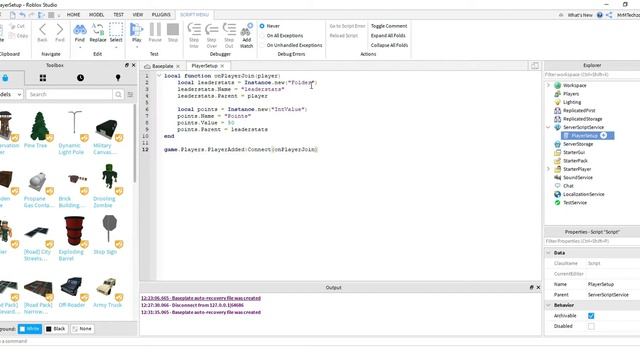
Task: Open the PLUGINS ribbon tab
Action: tap(161, 15)
